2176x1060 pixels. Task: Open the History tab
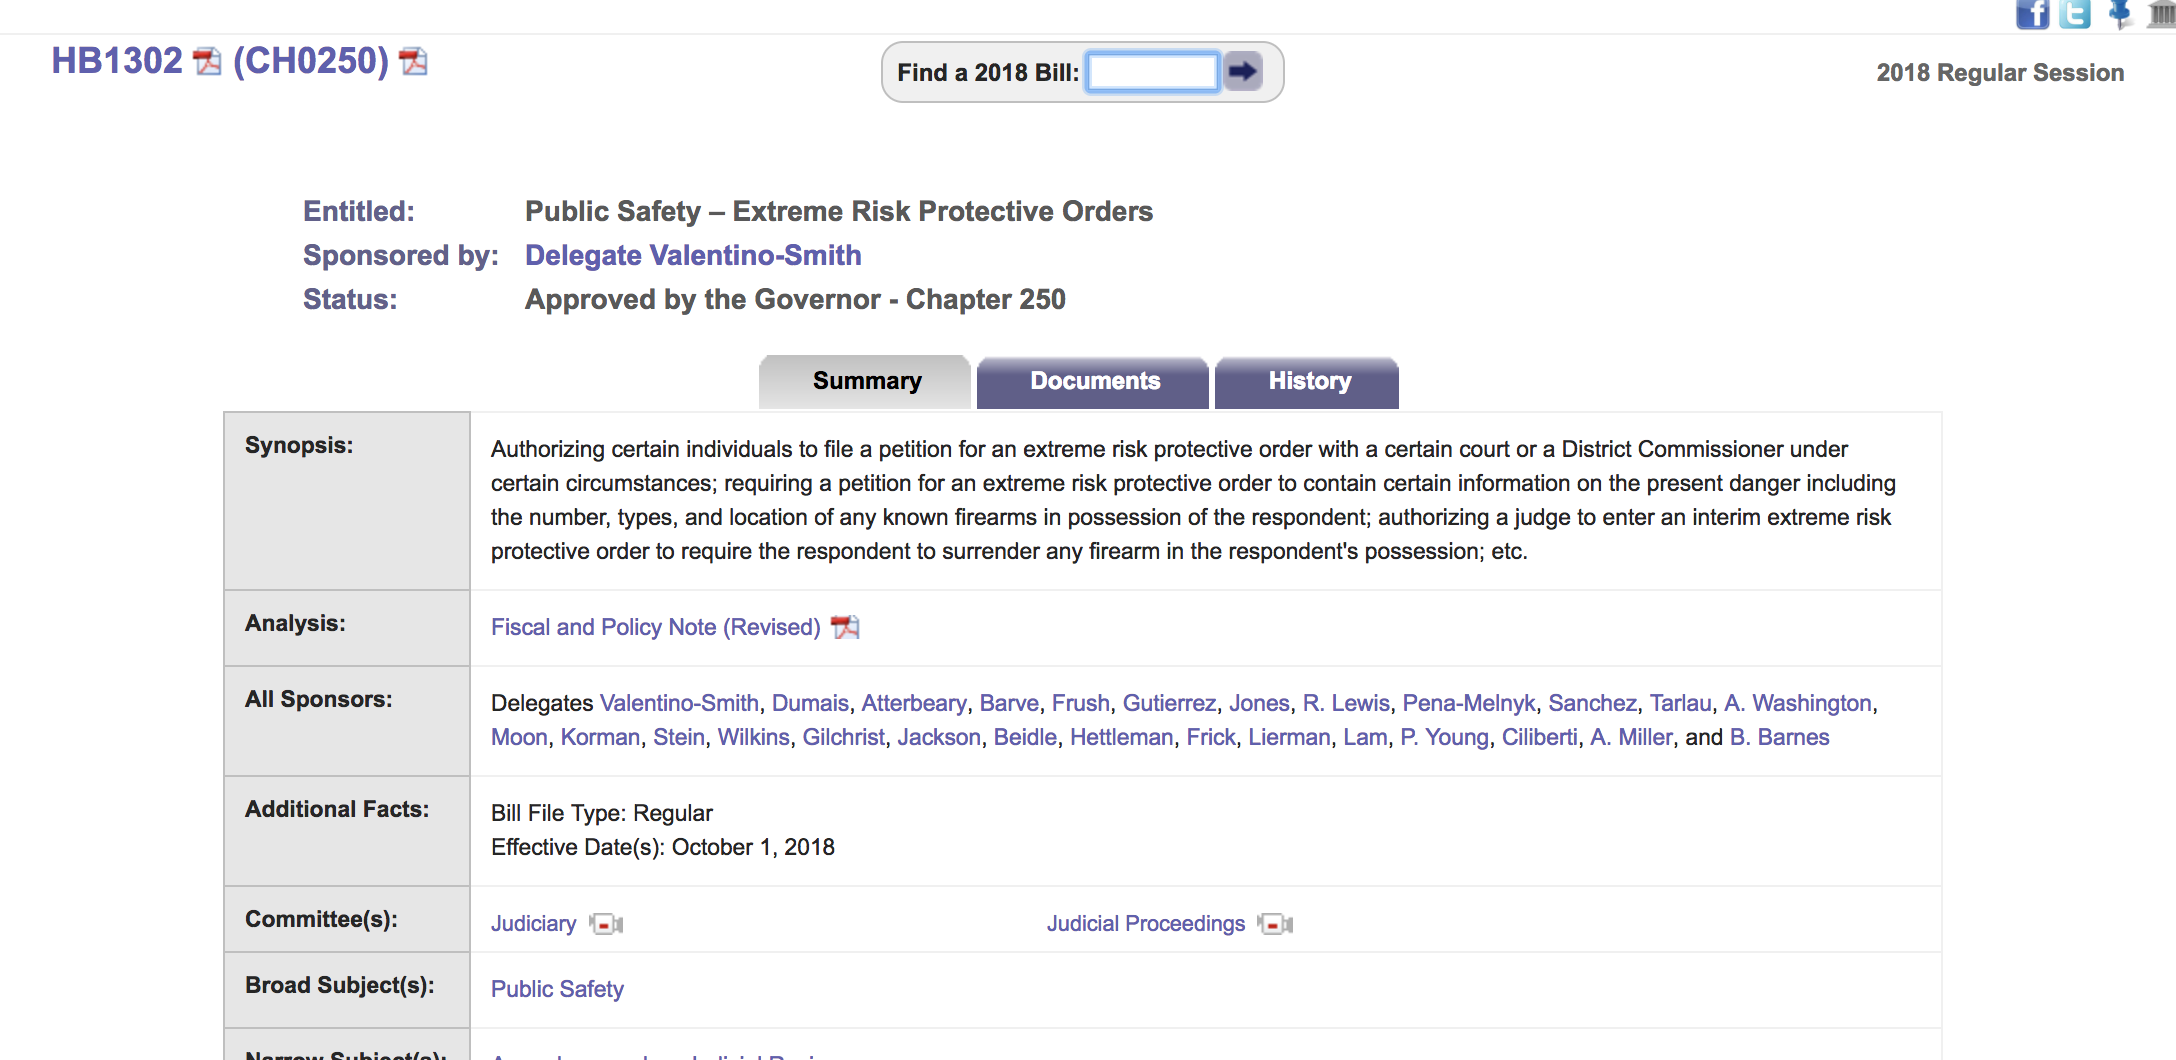[x=1308, y=382]
